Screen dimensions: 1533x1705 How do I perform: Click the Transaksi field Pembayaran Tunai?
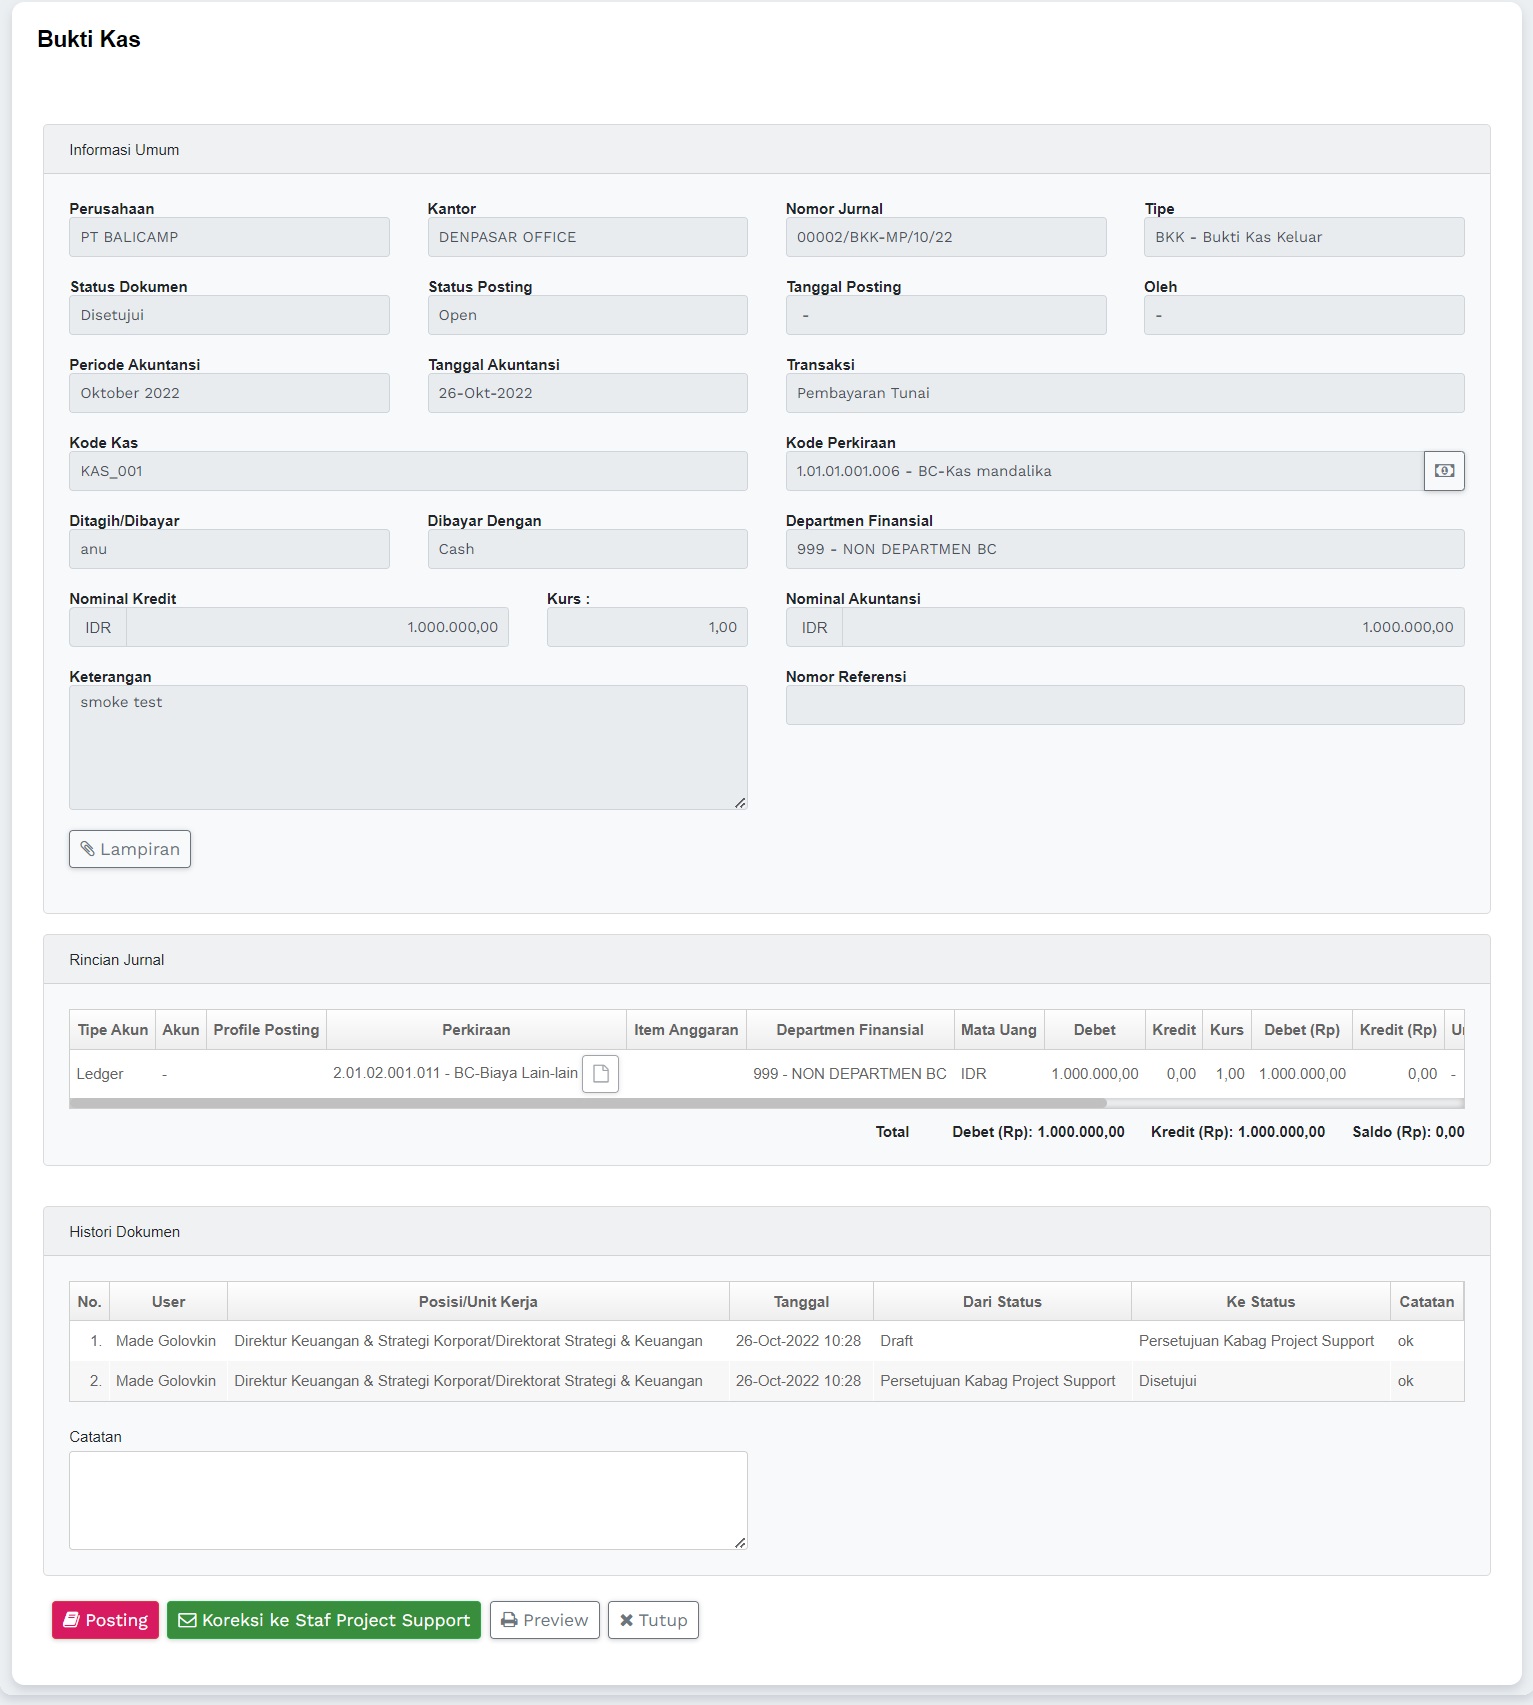tap(1124, 393)
